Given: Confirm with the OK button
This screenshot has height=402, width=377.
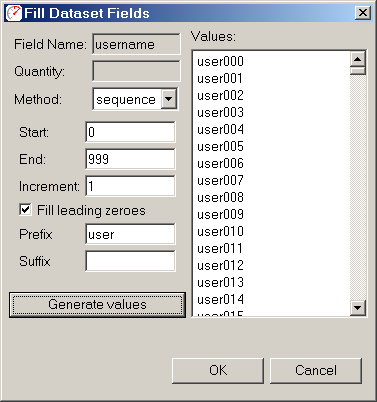Looking at the screenshot, I should click(x=218, y=370).
